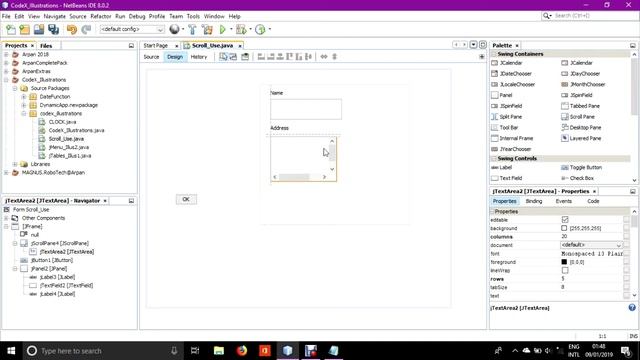Image resolution: width=640 pixels, height=360 pixels.
Task: Click the Build Project hammer icon
Action: point(192,29)
